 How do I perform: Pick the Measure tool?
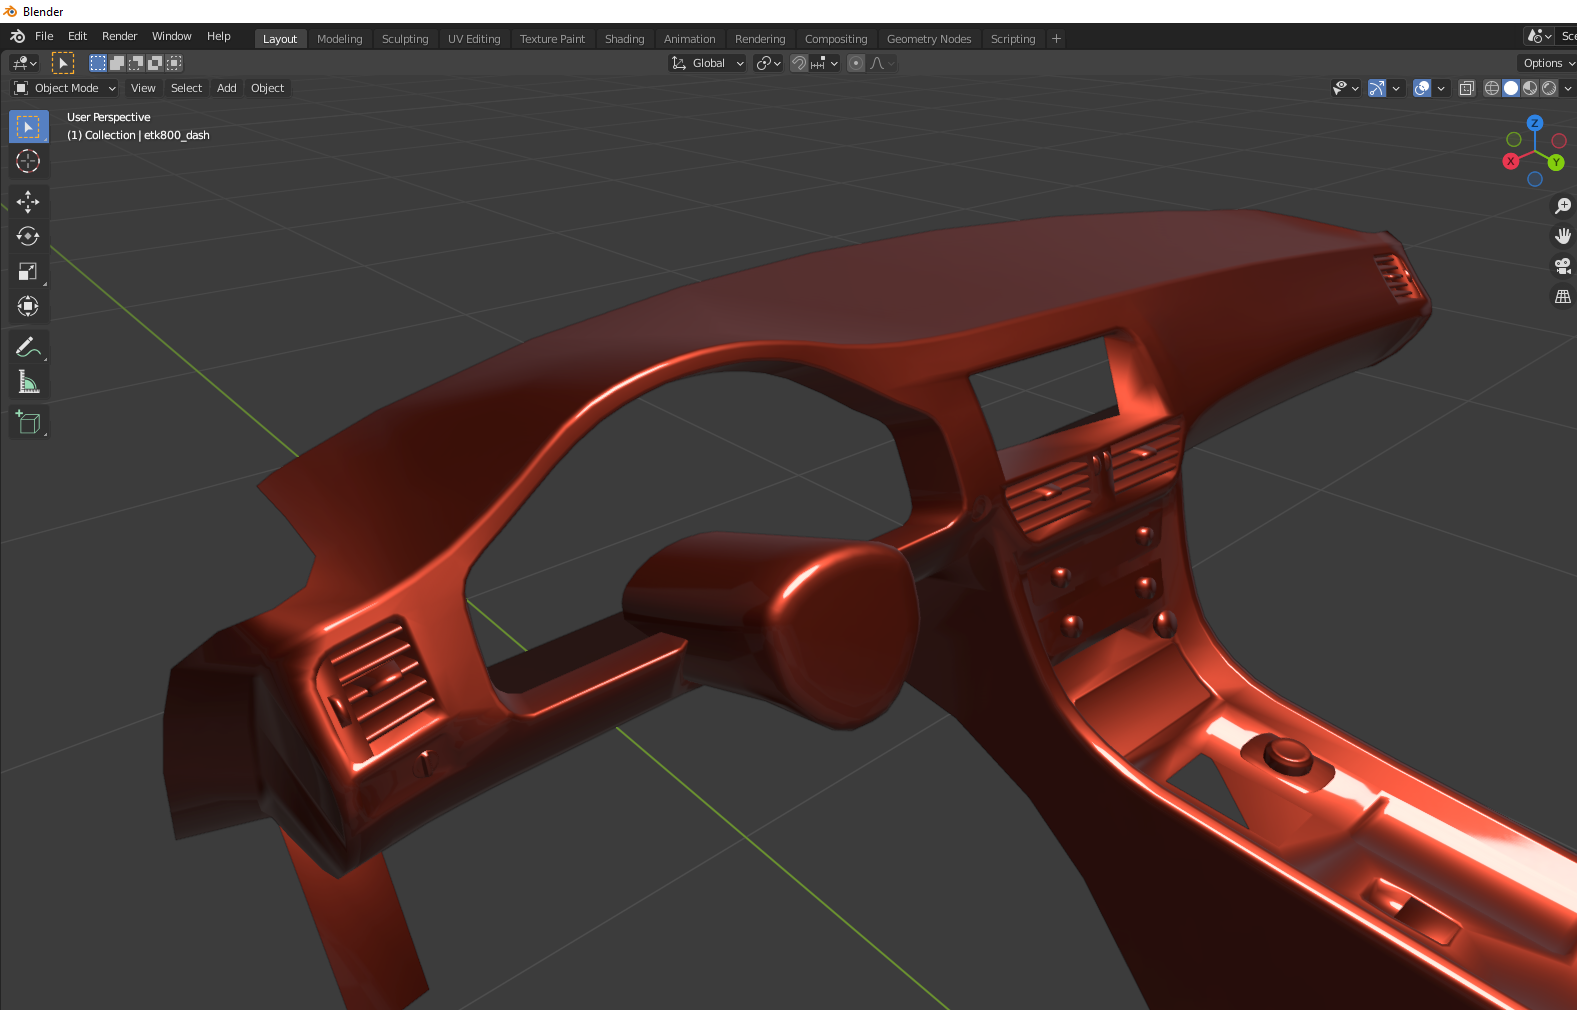click(28, 382)
